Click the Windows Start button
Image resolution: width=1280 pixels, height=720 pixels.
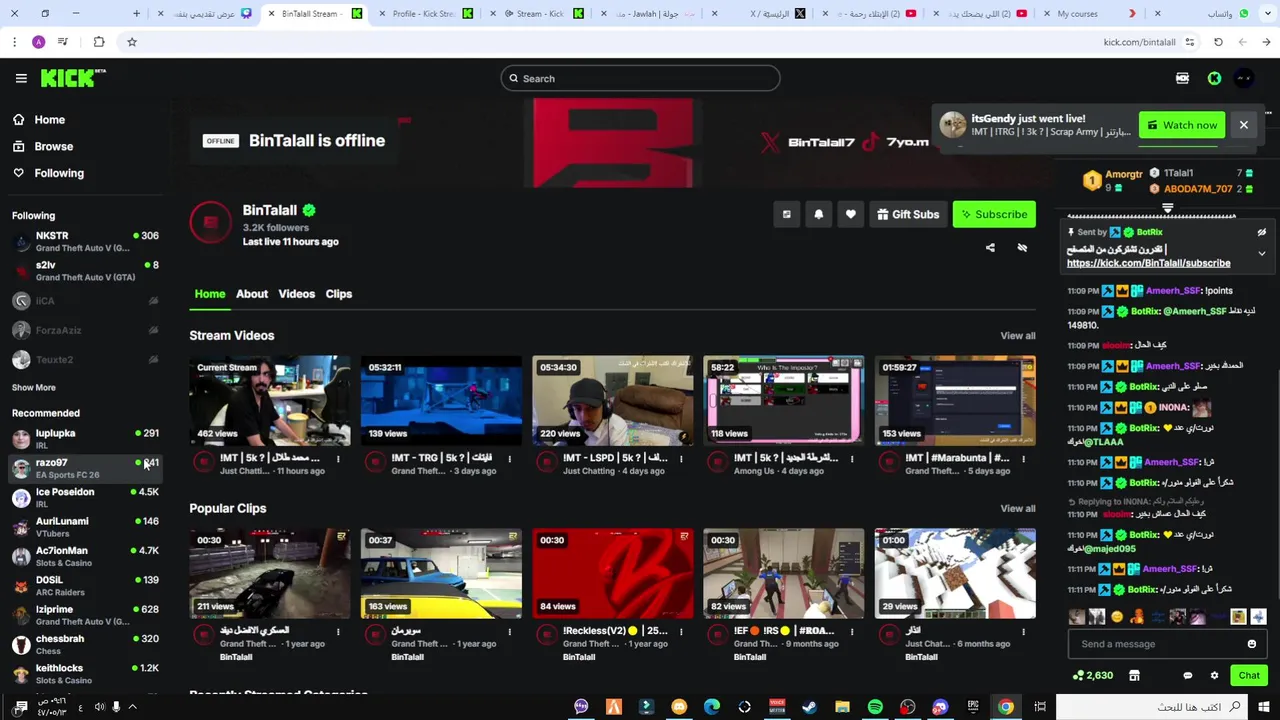click(x=1263, y=707)
